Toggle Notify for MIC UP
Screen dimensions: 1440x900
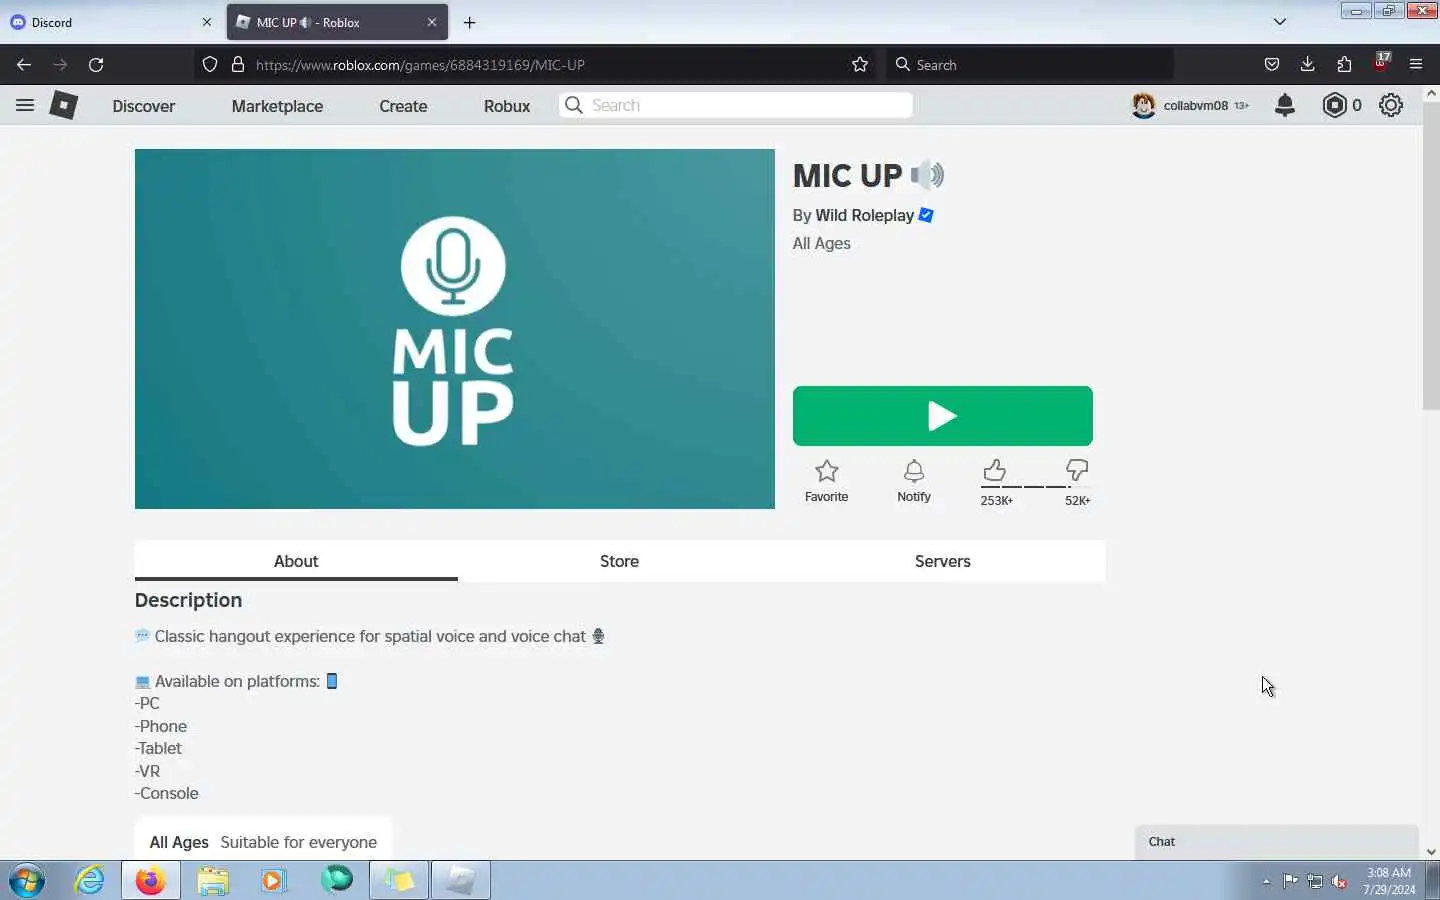914,481
